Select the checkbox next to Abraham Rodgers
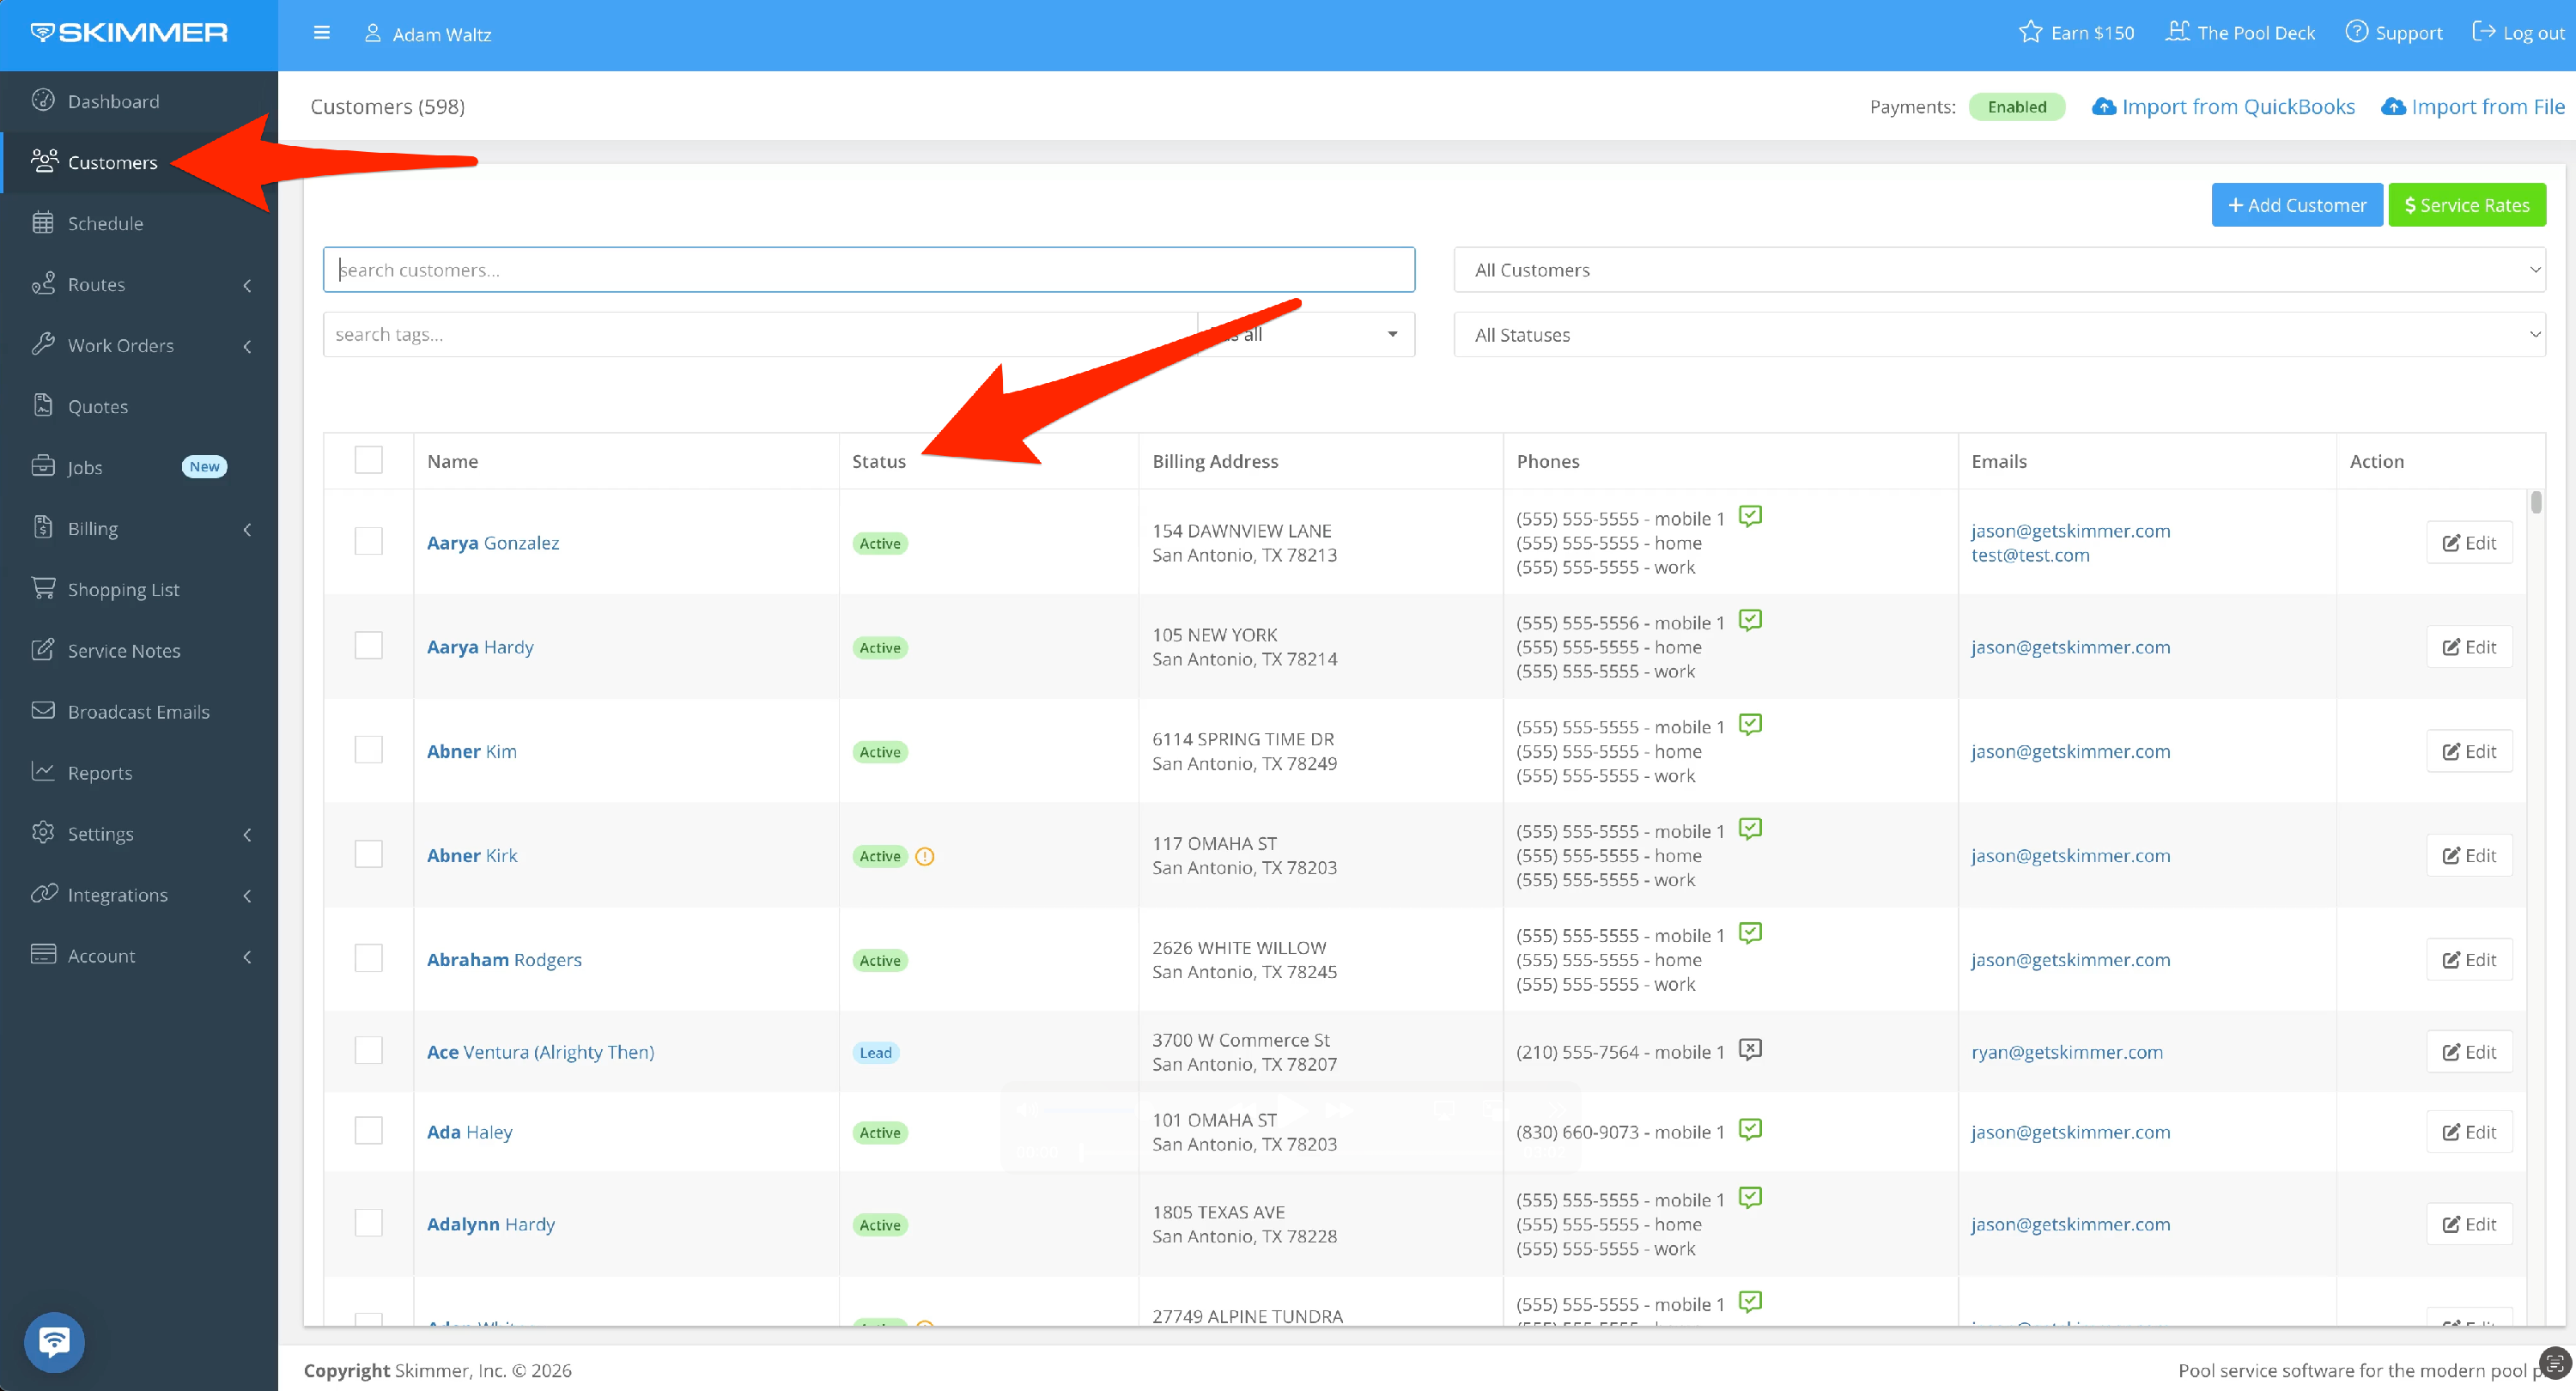 point(368,958)
